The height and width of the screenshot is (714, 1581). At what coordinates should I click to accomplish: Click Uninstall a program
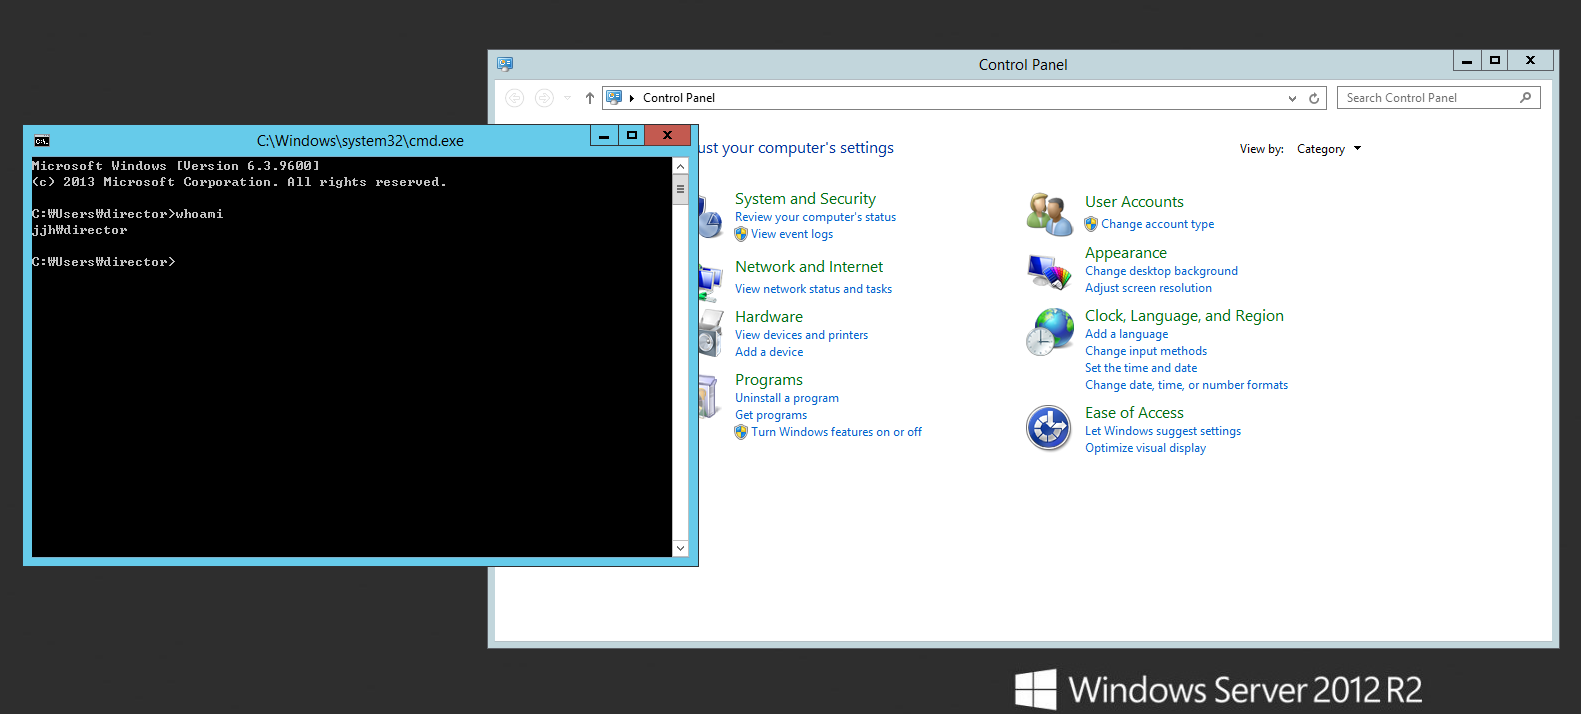(x=787, y=398)
